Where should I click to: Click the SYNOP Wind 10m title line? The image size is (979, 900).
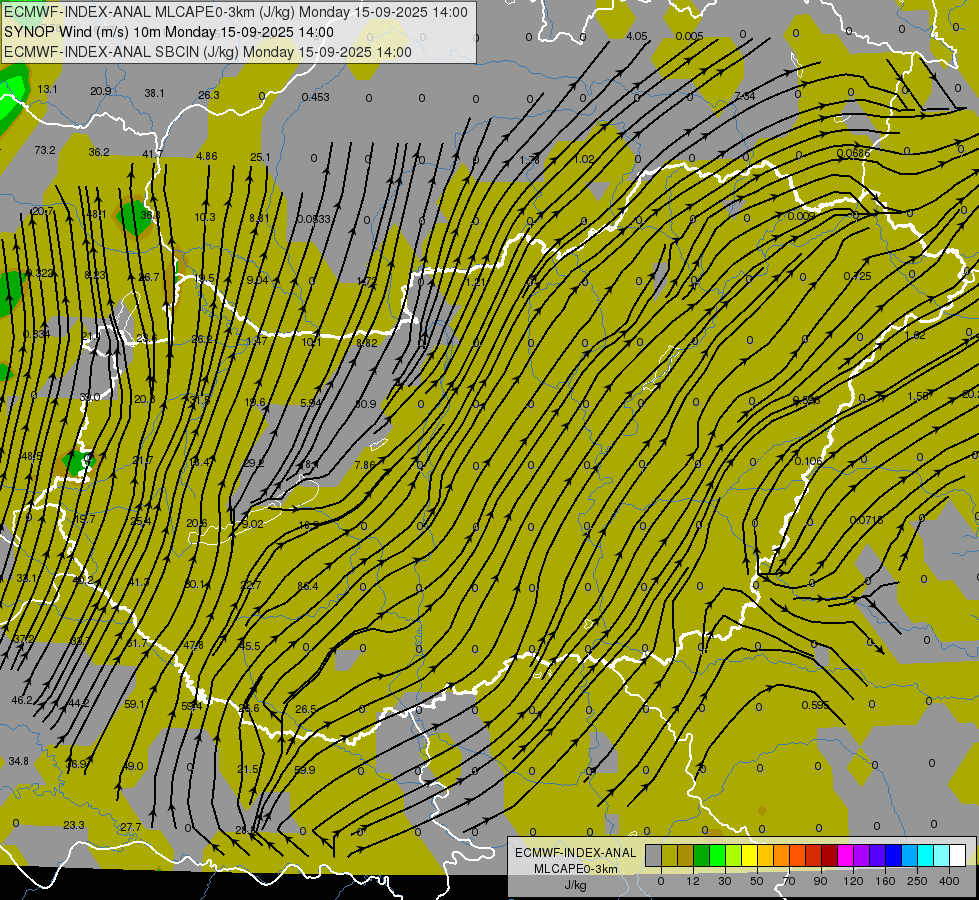pos(169,32)
